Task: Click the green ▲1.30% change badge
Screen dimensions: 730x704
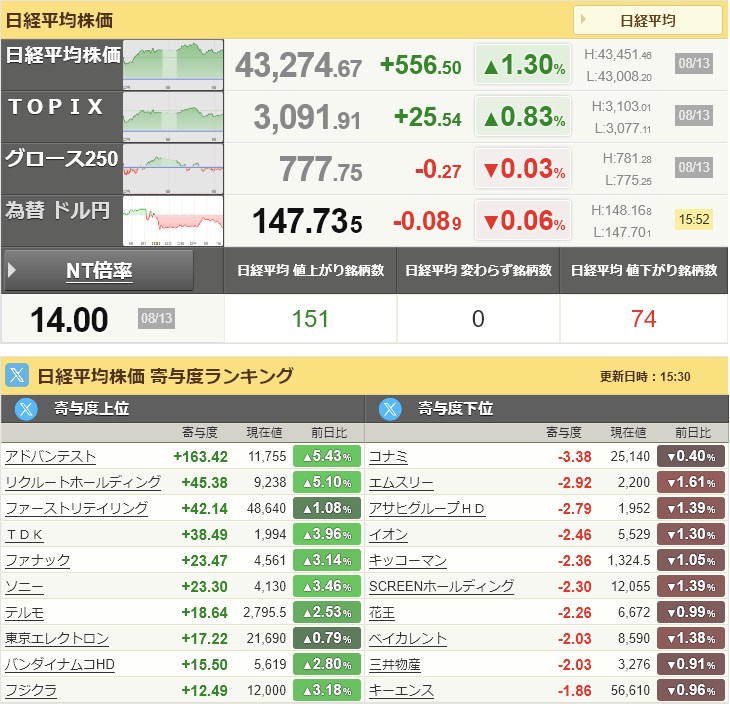Action: click(x=523, y=65)
